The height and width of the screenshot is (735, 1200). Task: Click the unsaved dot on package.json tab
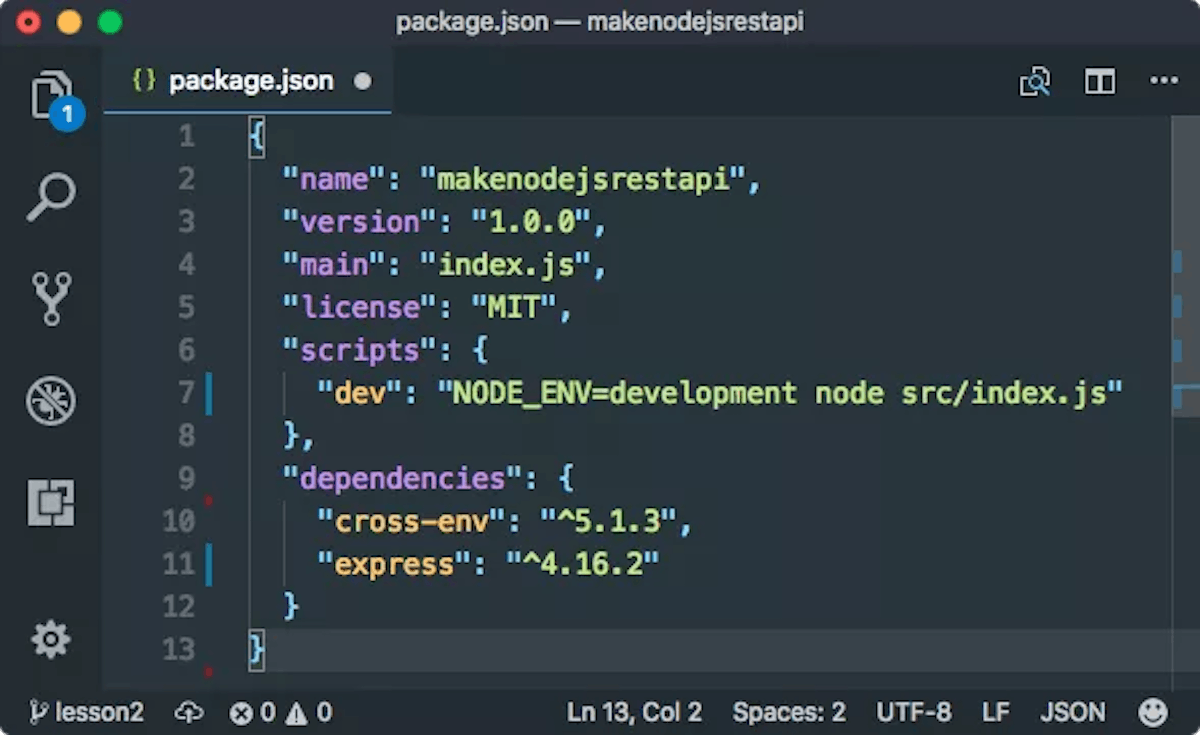pyautogui.click(x=363, y=81)
